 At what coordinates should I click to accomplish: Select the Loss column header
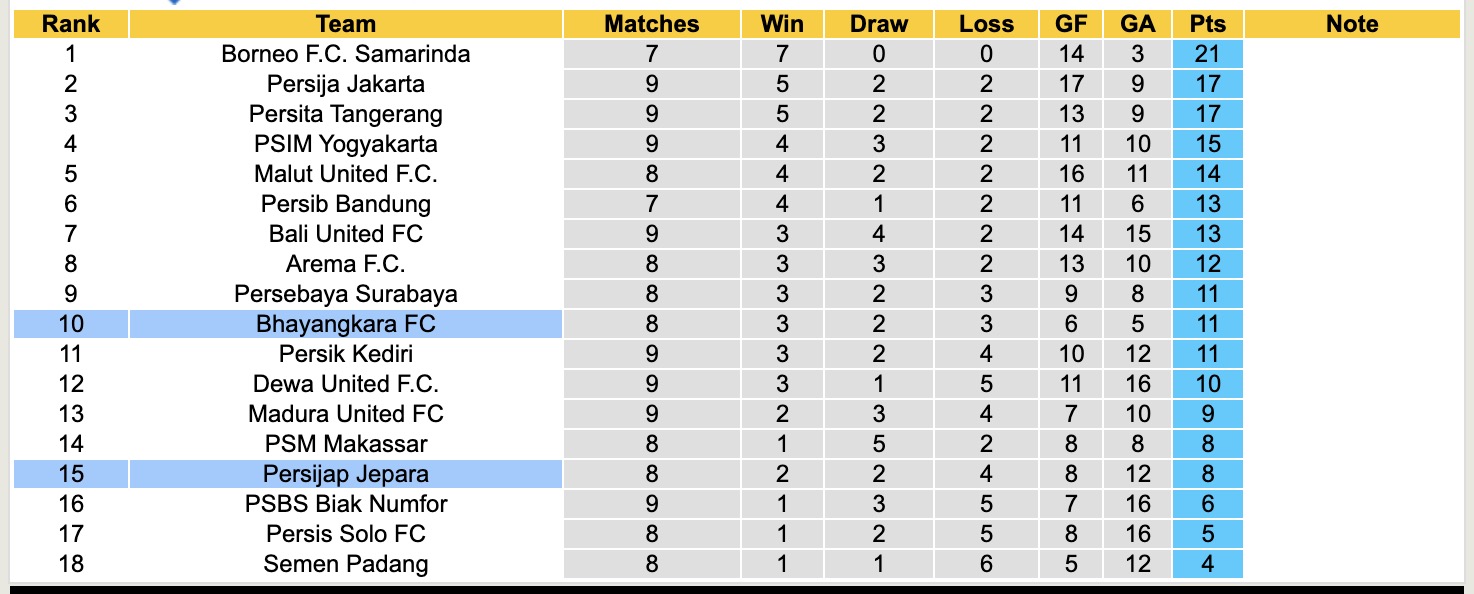[x=986, y=24]
